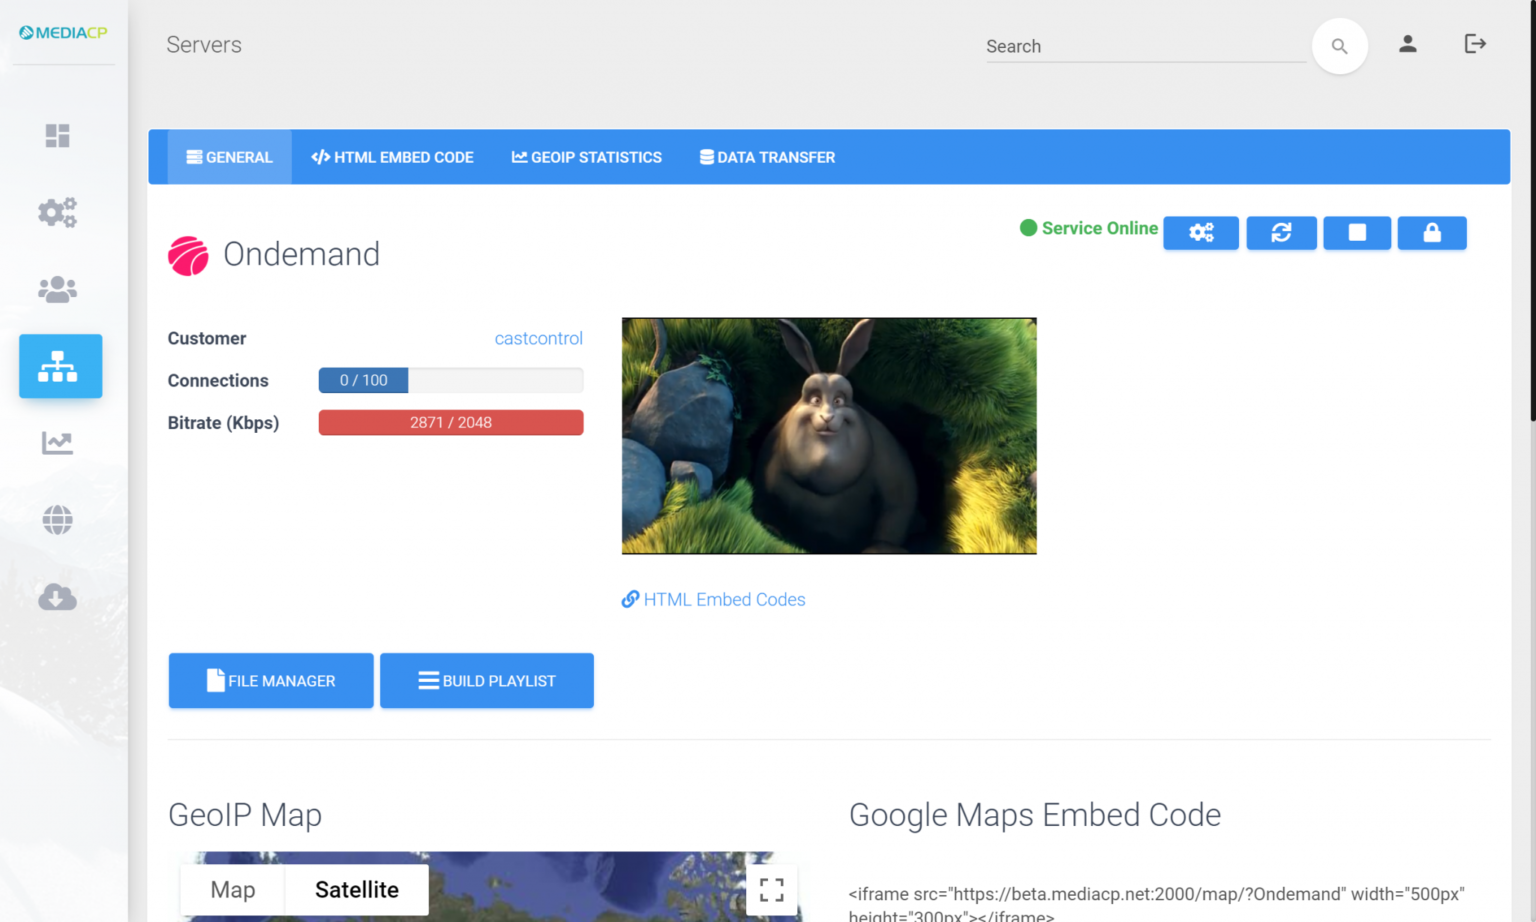The width and height of the screenshot is (1536, 922).
Task: Open the system settings gears in sidebar
Action: (57, 212)
